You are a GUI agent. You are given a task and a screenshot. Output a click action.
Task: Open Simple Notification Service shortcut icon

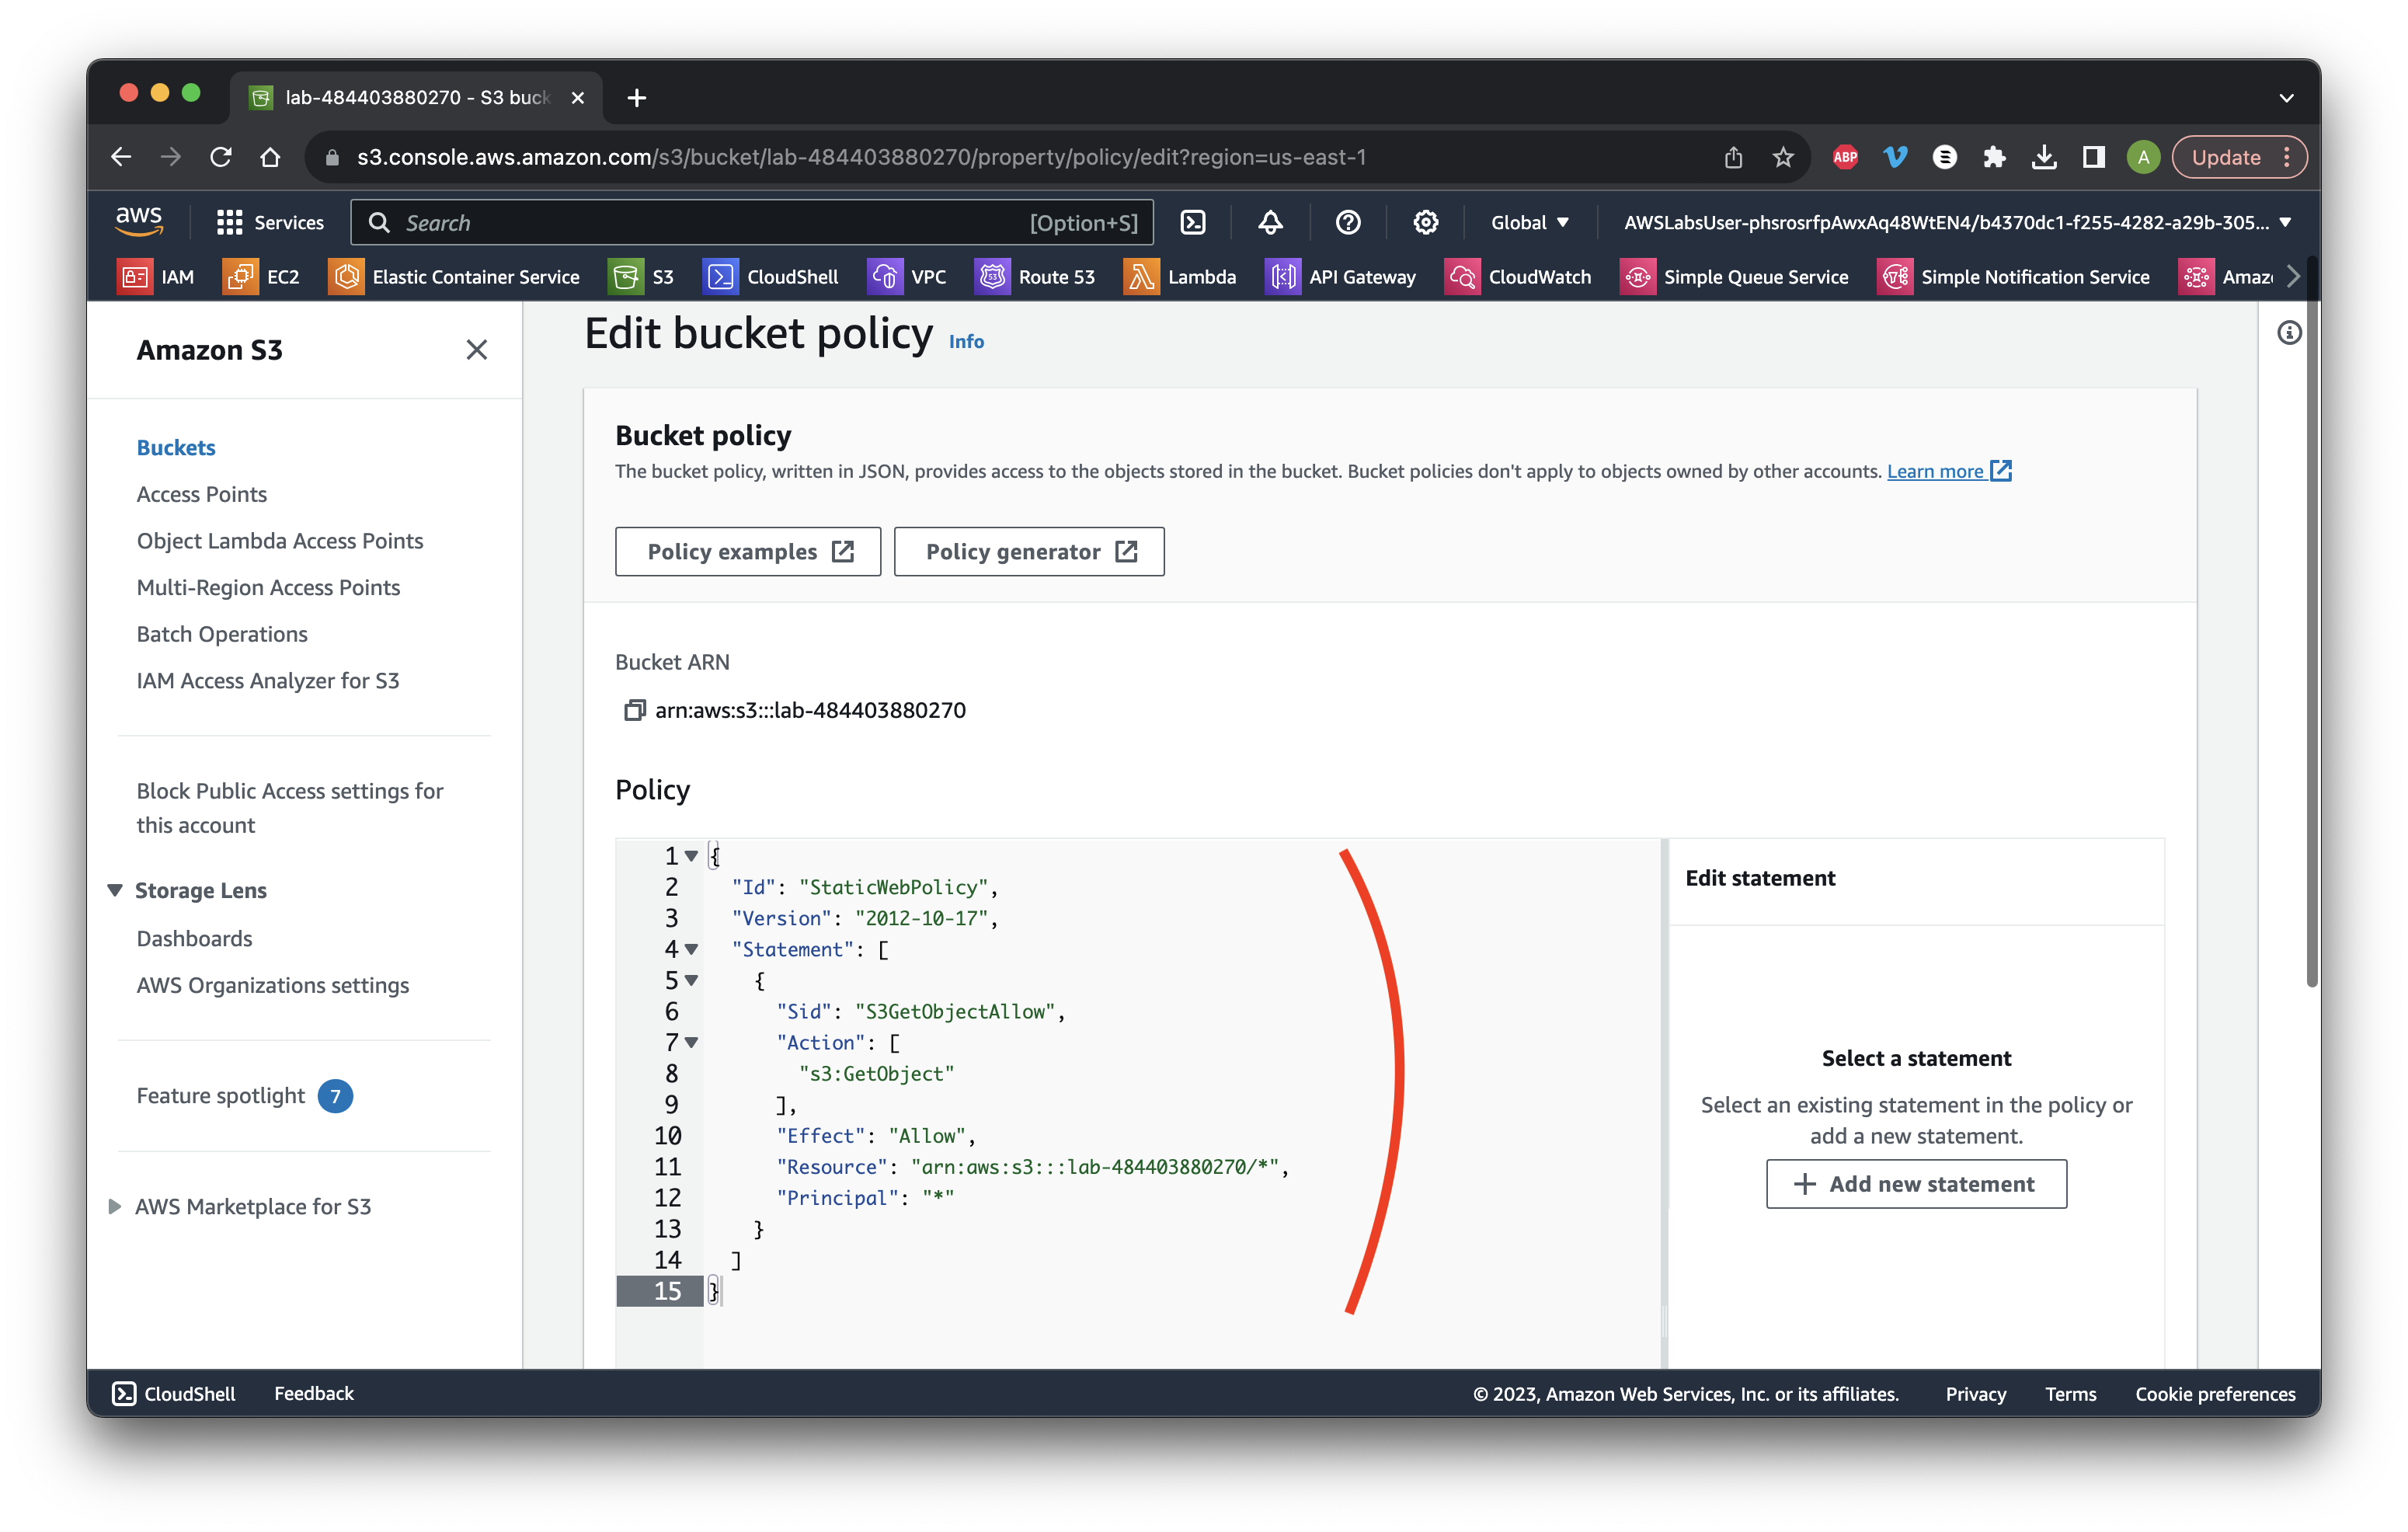(1895, 277)
